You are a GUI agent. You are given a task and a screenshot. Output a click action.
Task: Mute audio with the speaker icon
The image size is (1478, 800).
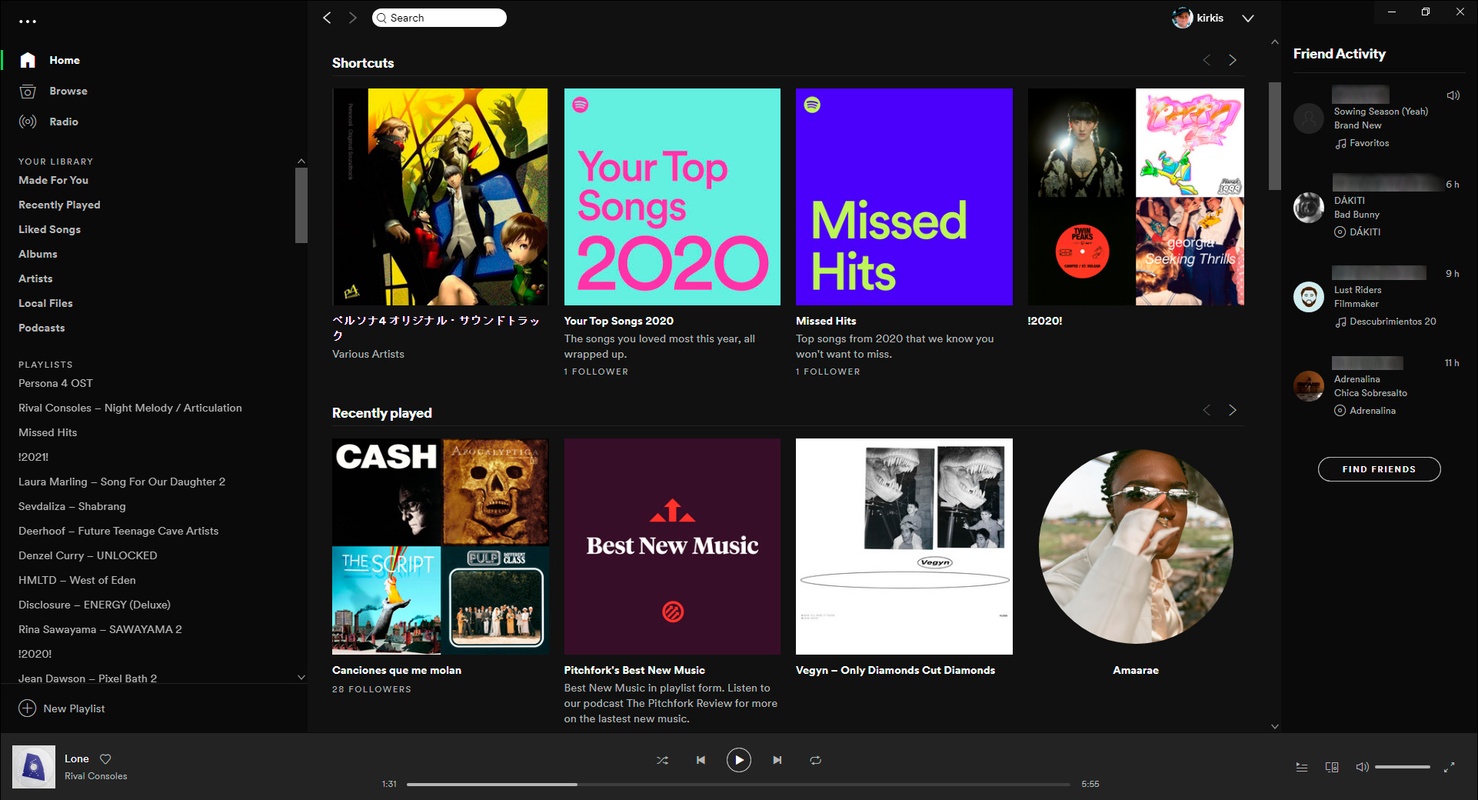(x=1361, y=767)
